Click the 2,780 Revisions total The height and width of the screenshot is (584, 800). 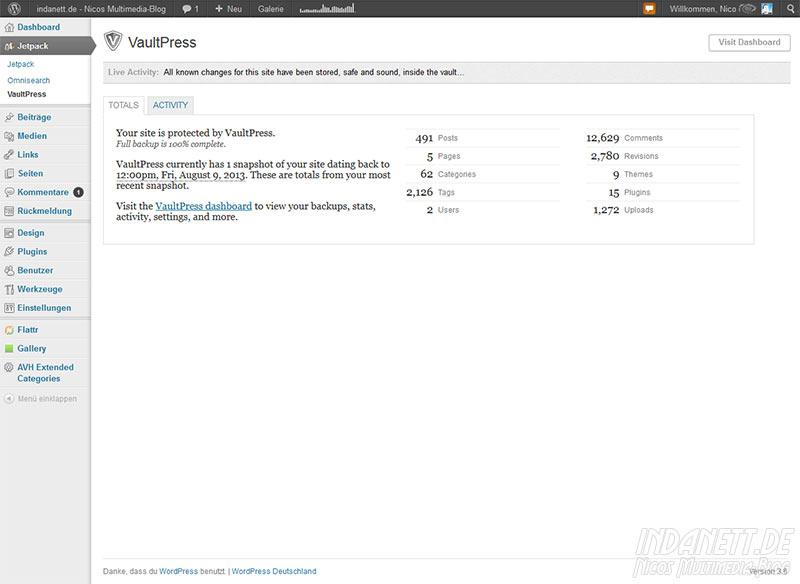click(x=624, y=156)
